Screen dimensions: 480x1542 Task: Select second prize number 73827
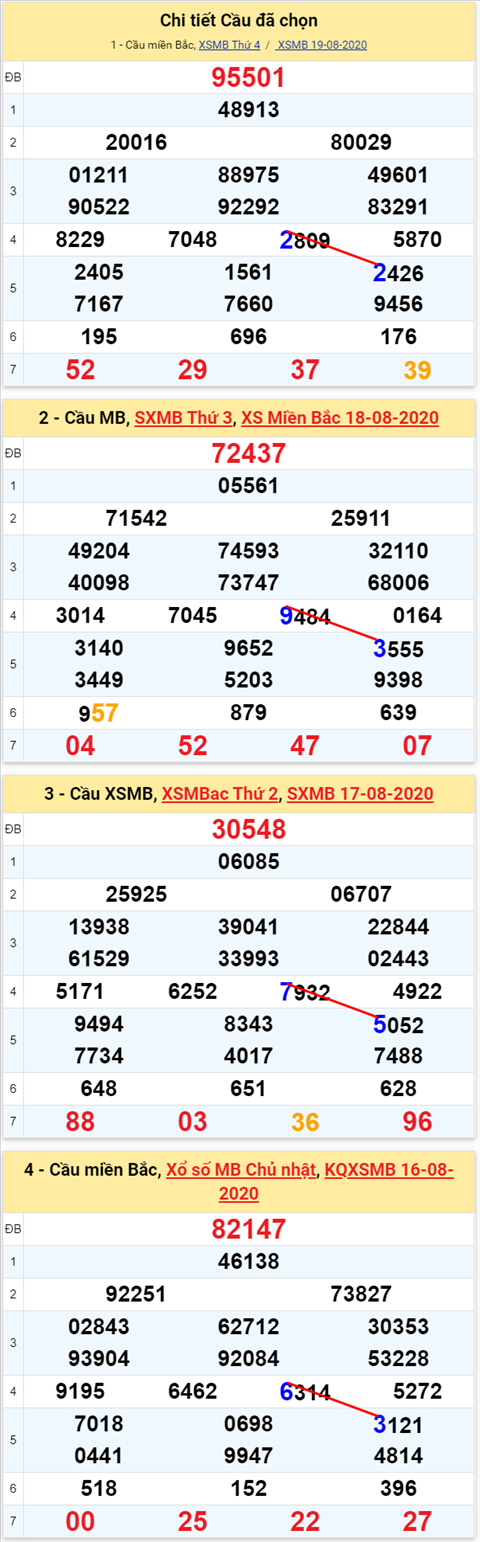pyautogui.click(x=361, y=1294)
